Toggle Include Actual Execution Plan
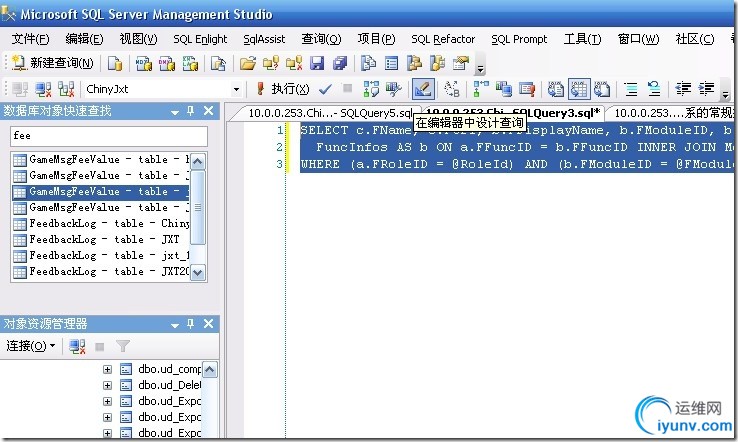The image size is (738, 442). click(x=481, y=89)
